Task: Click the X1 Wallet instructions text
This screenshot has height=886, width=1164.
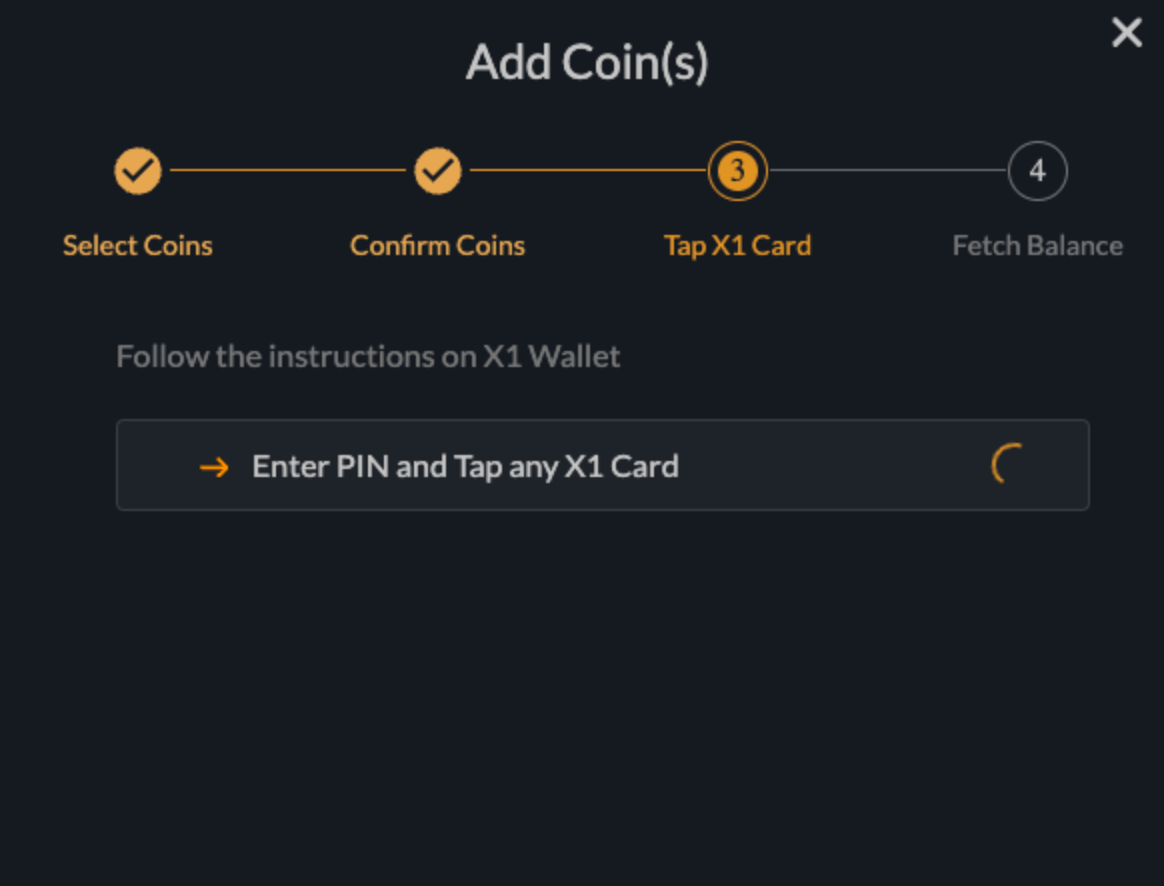Action: coord(369,356)
